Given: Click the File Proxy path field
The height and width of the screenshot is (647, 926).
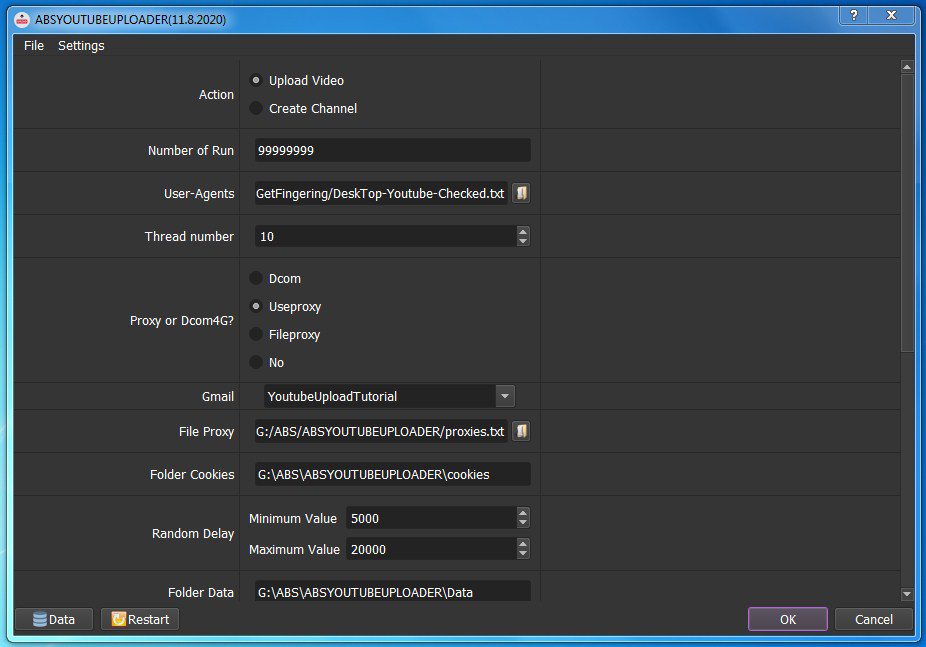Looking at the screenshot, I should pos(381,431).
